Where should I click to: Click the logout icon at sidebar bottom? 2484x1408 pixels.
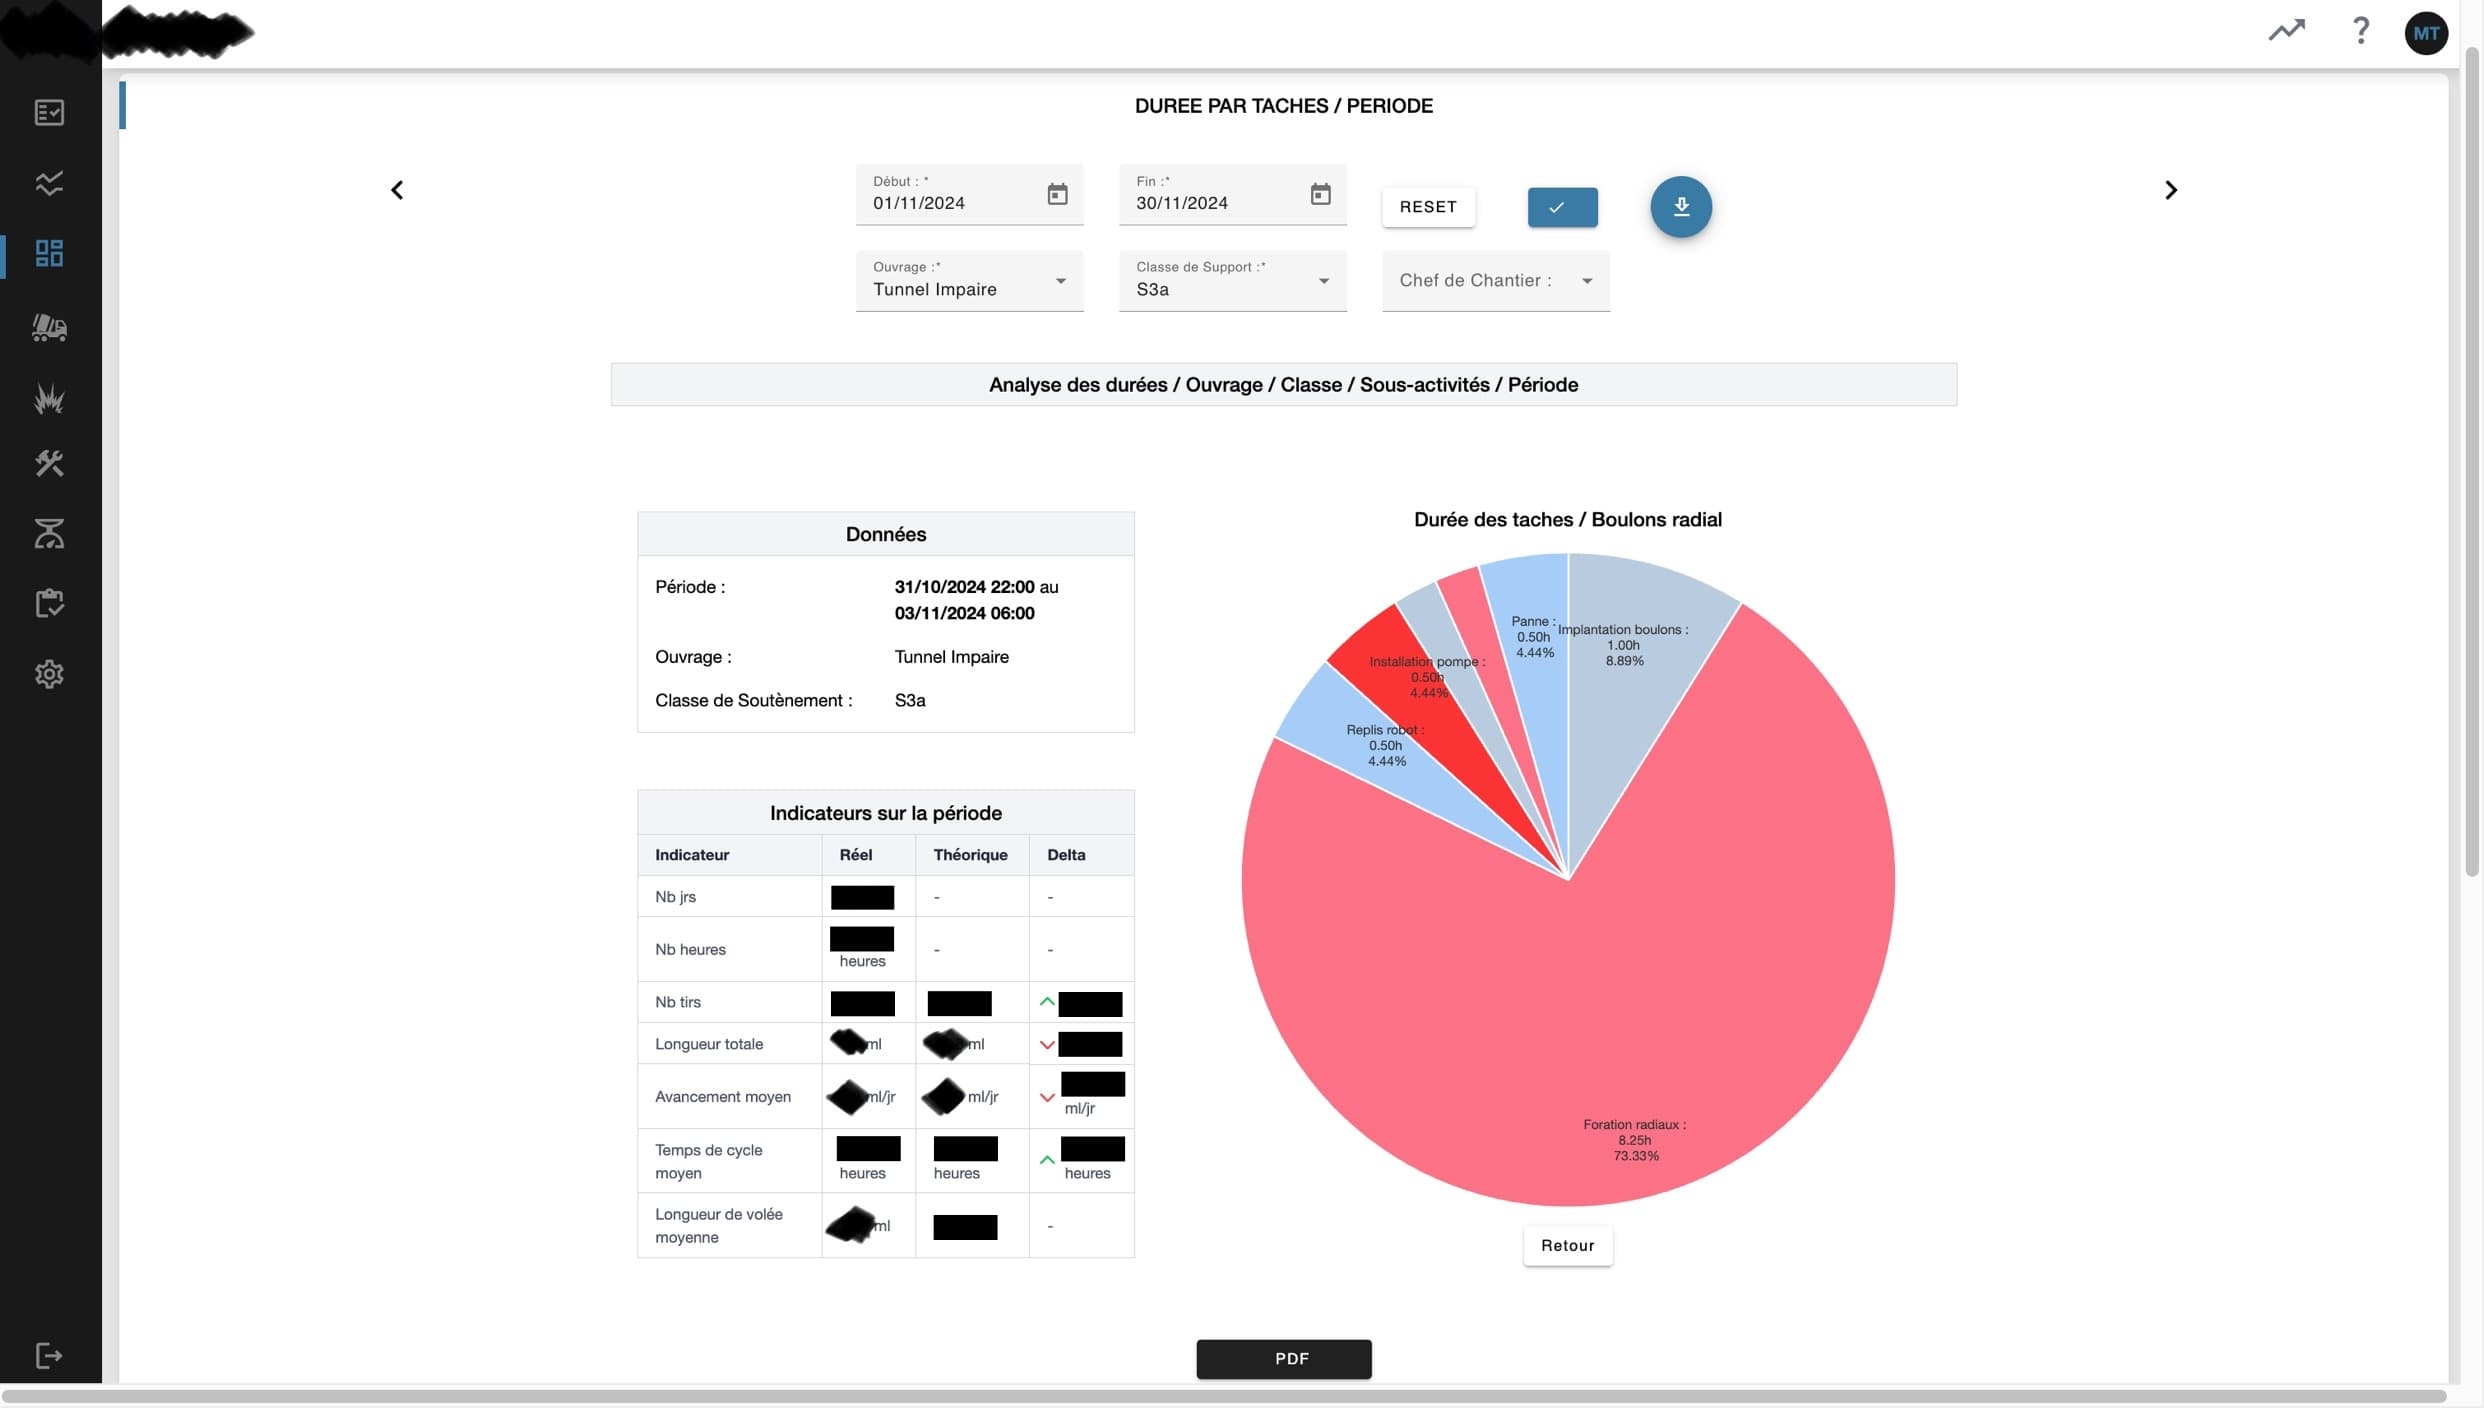click(49, 1356)
